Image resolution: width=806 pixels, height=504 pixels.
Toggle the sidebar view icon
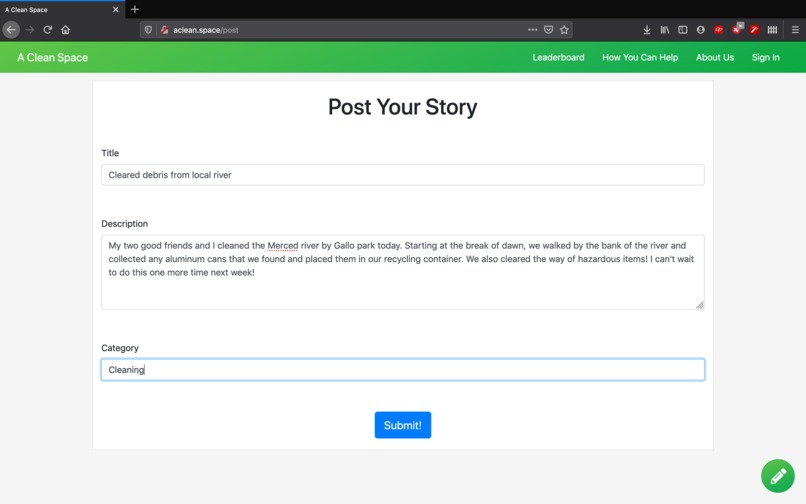(x=683, y=30)
